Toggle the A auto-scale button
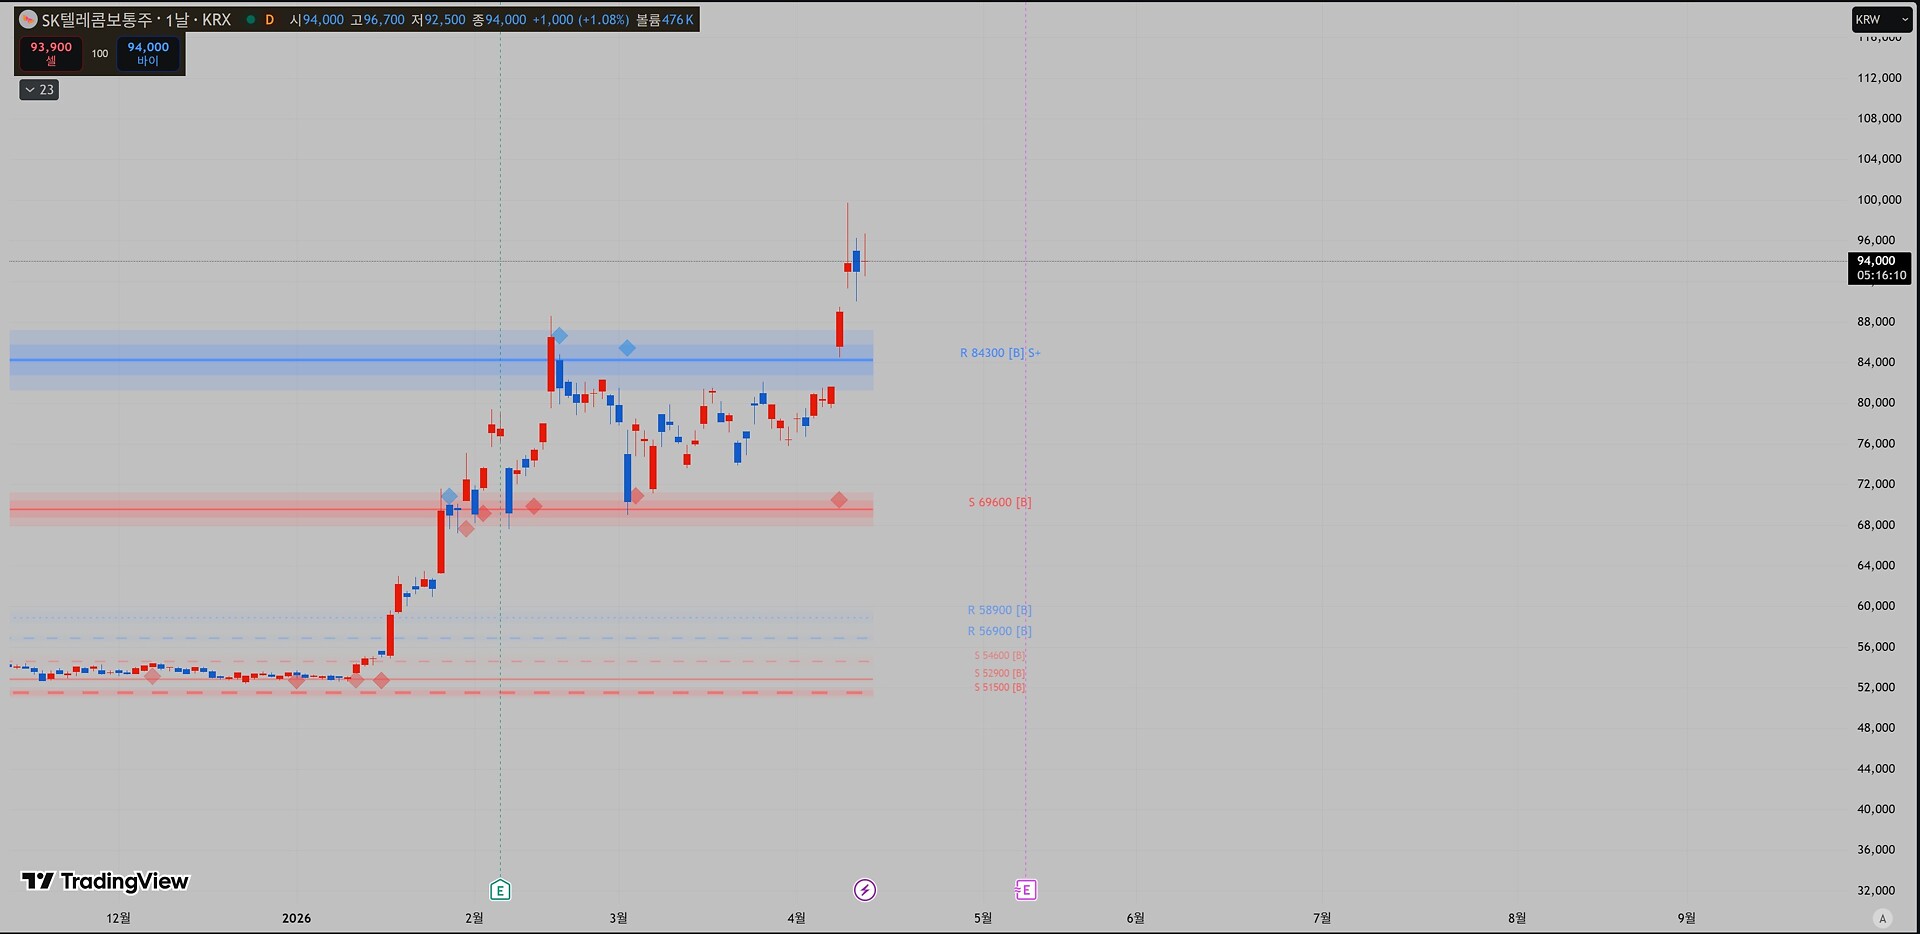 (1883, 918)
